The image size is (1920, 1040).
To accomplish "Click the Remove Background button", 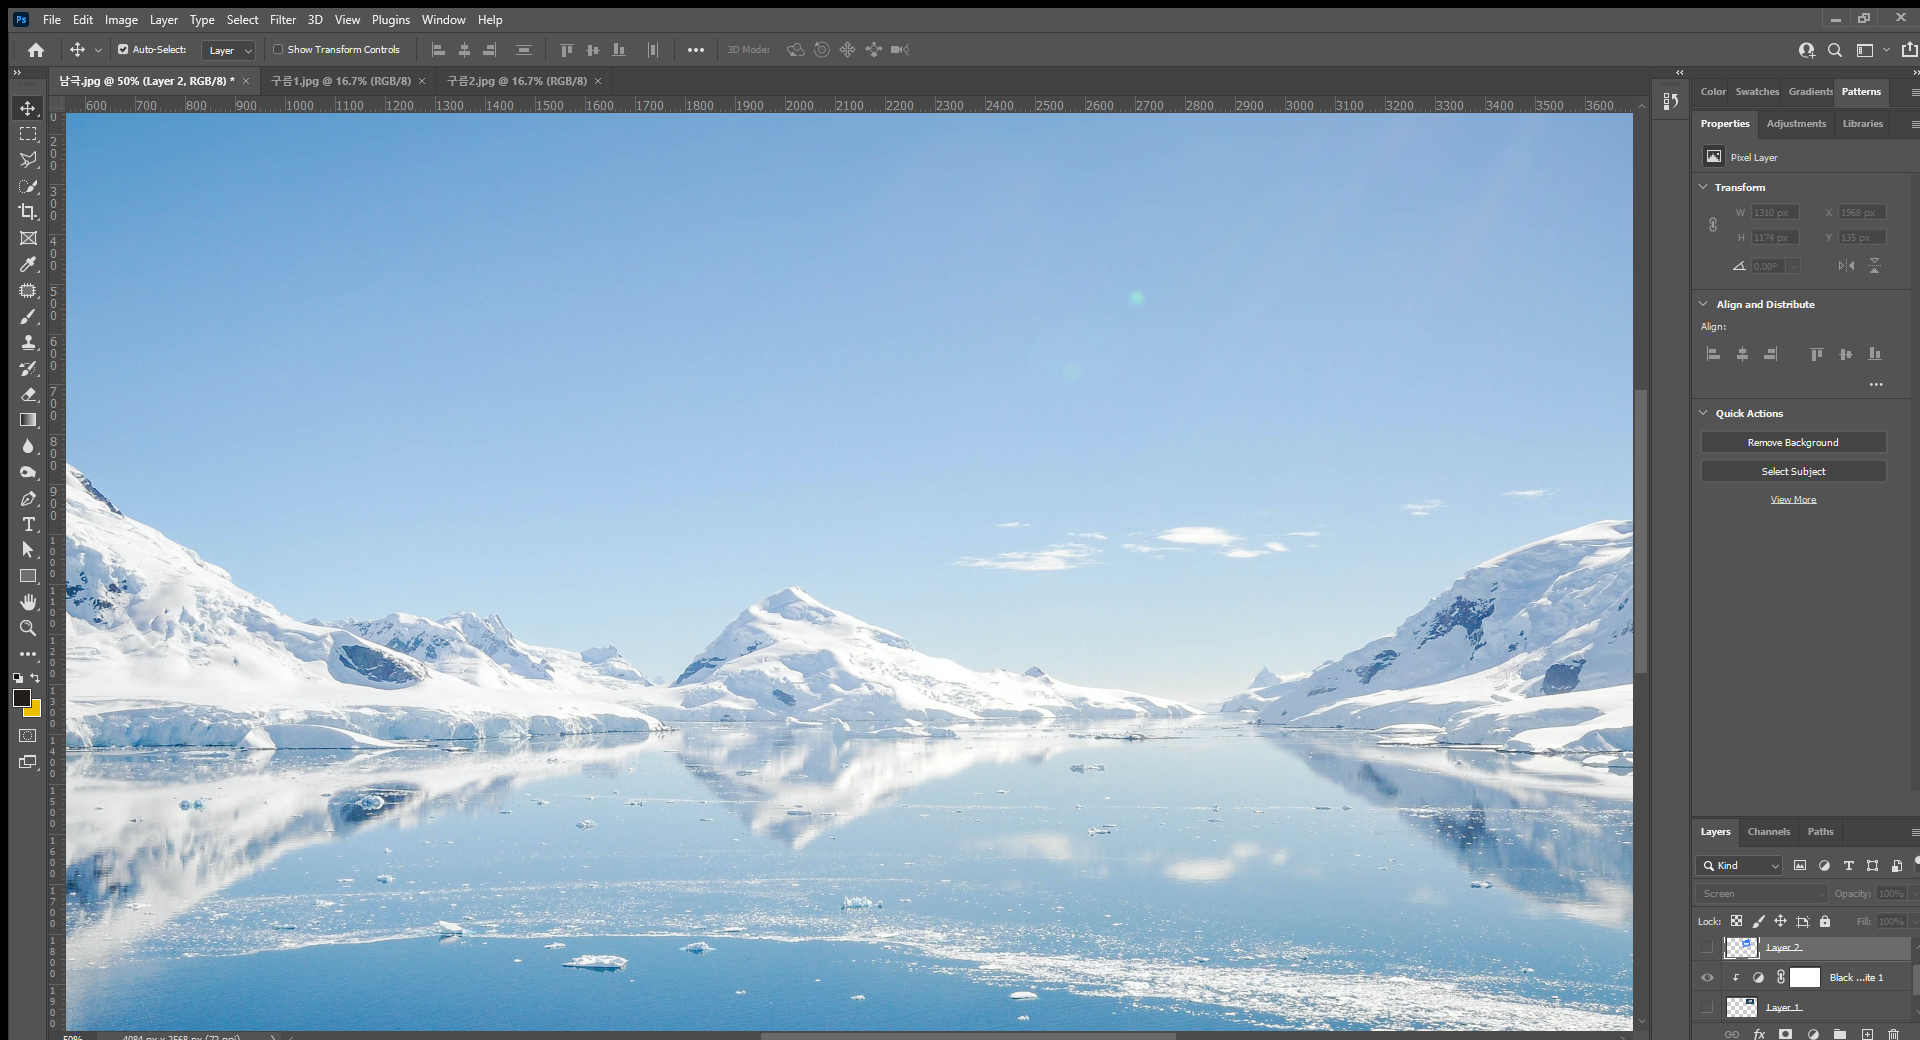I will [x=1793, y=442].
